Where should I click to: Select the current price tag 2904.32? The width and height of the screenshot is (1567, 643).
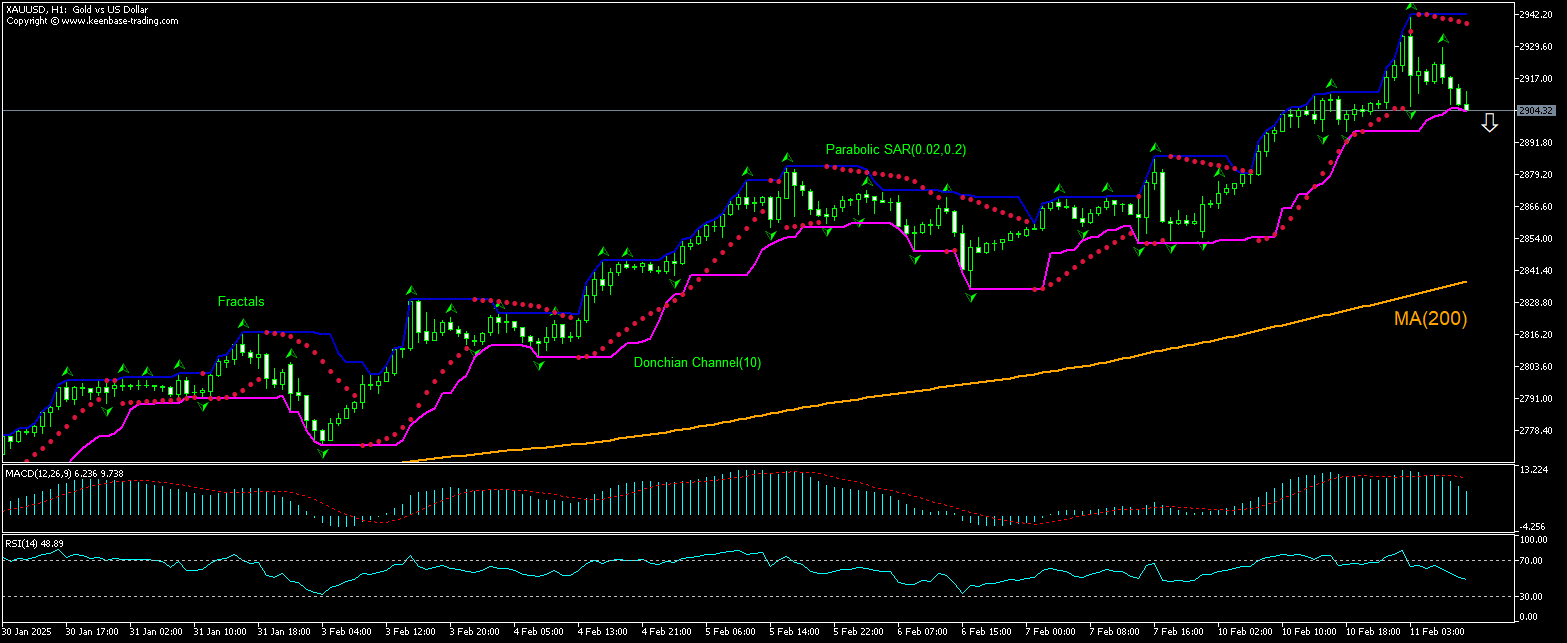tap(1534, 110)
